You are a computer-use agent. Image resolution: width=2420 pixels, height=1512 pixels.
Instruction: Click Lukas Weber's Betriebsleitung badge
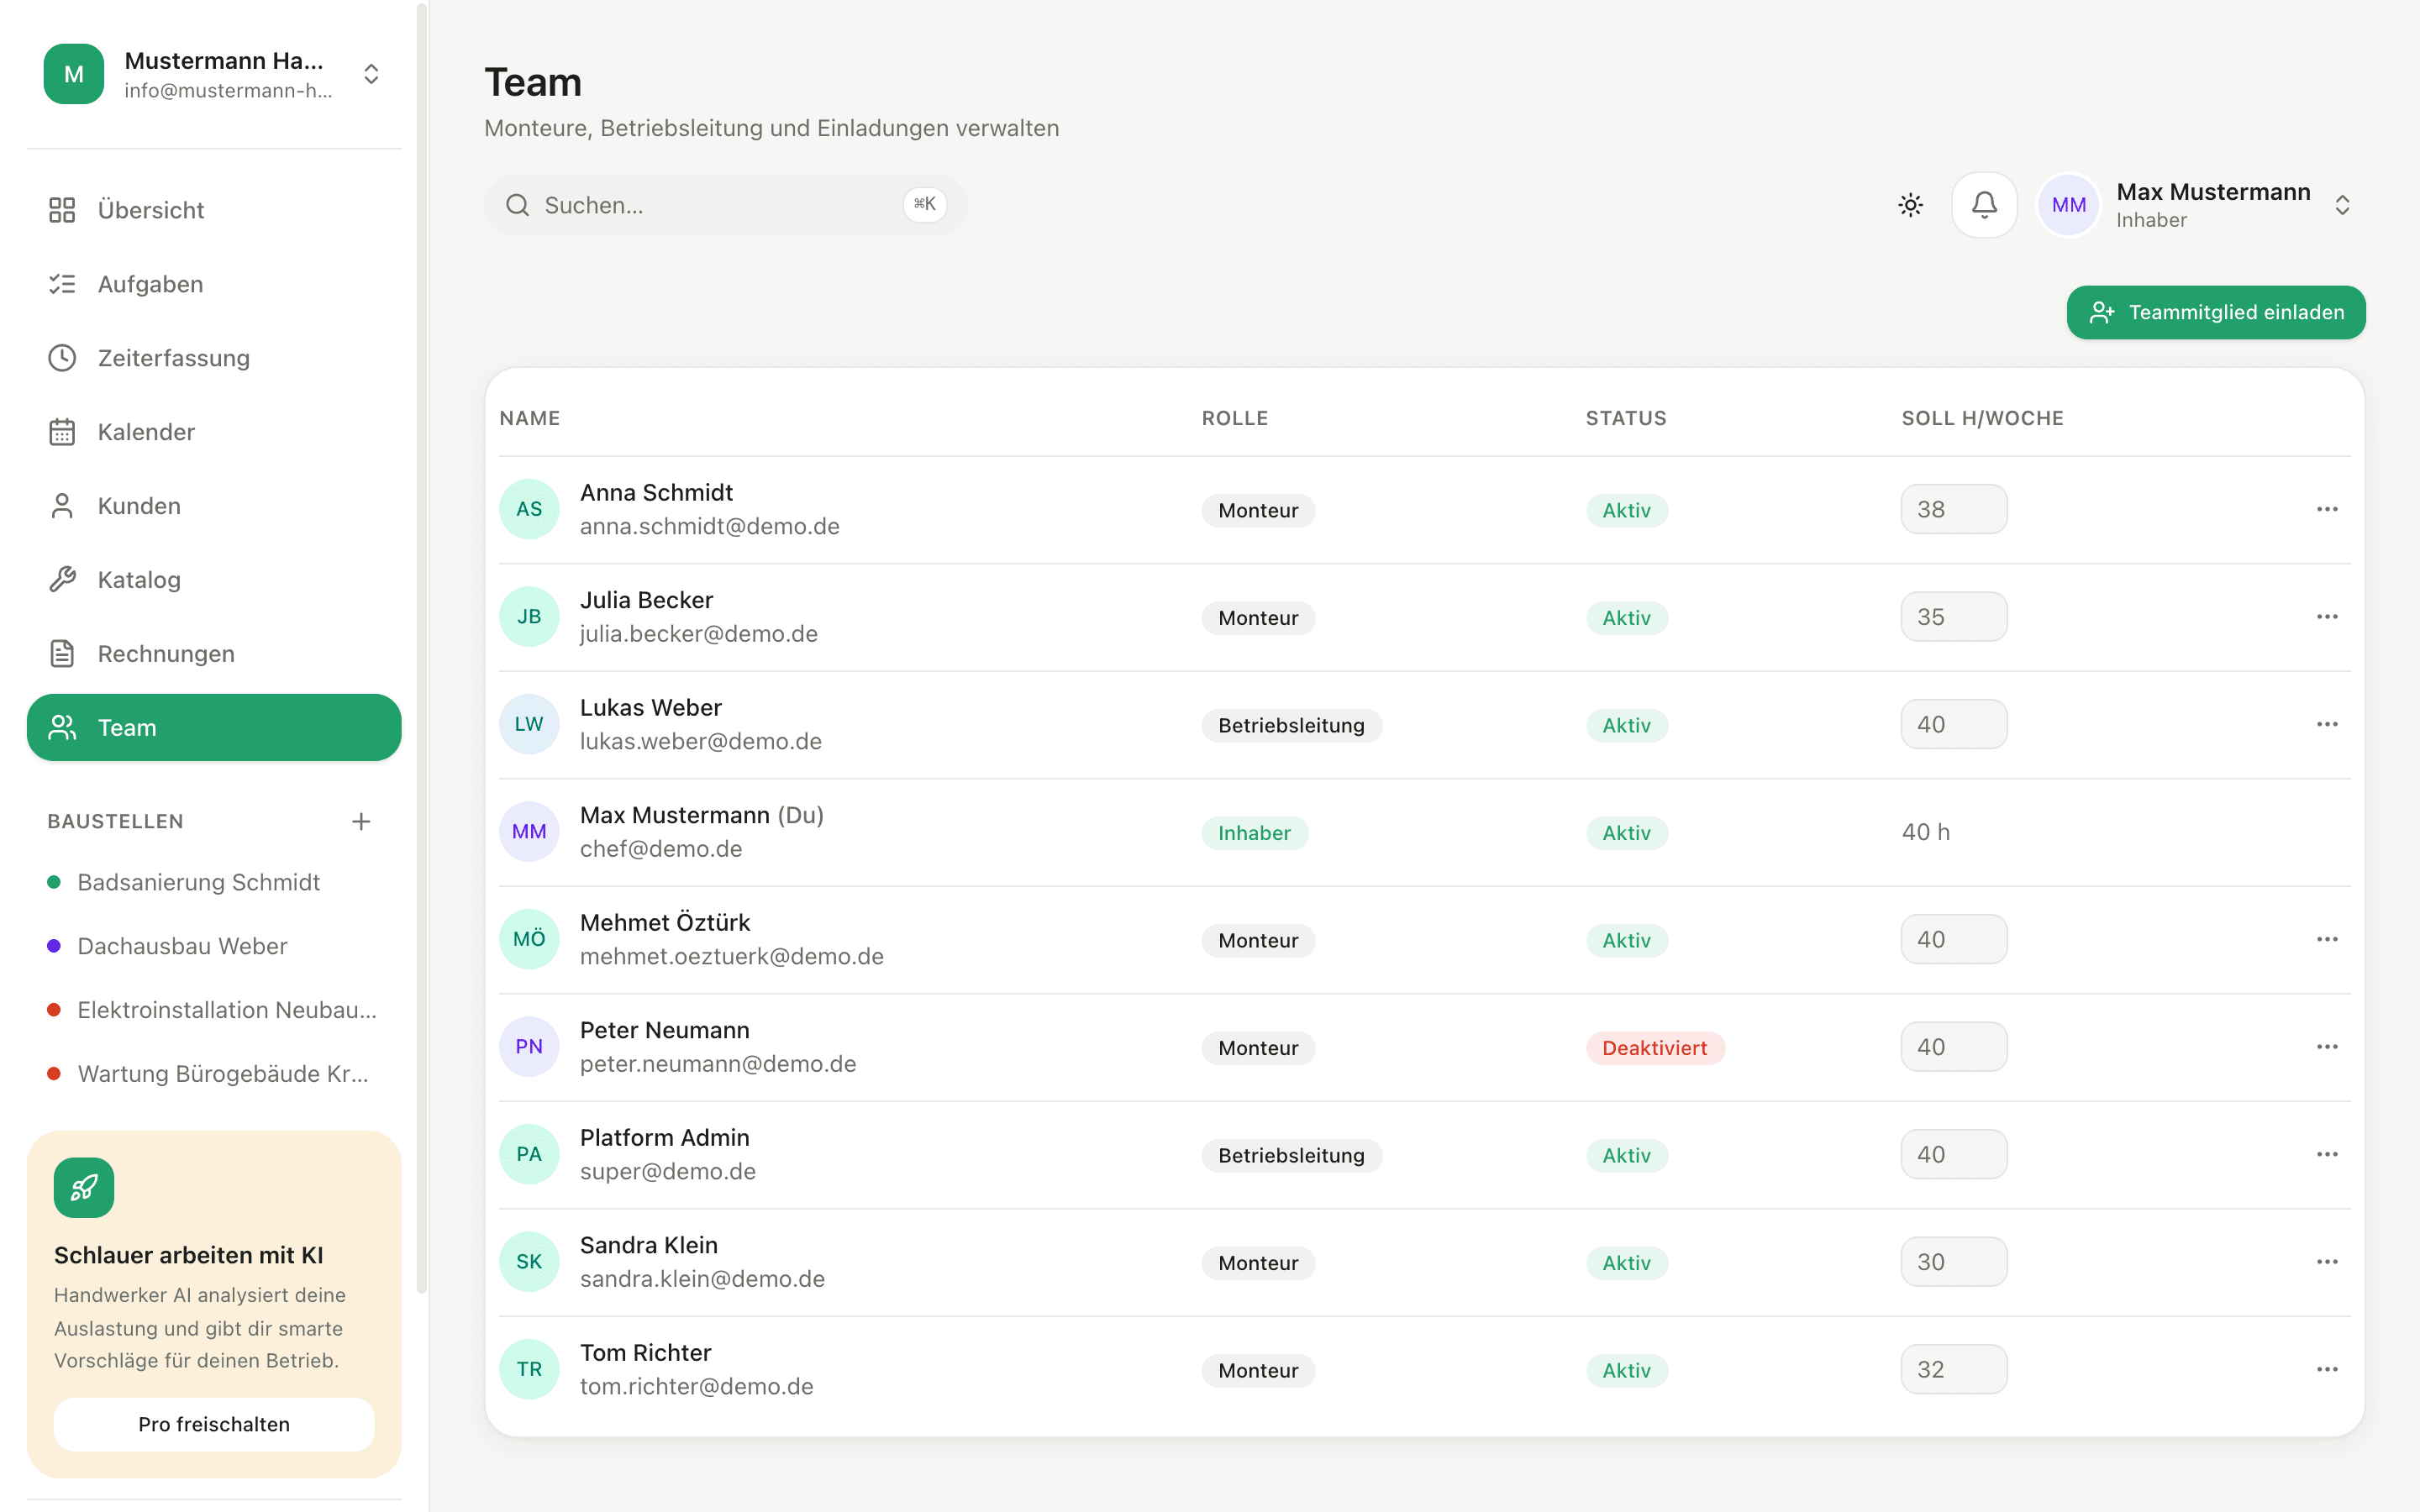point(1291,726)
